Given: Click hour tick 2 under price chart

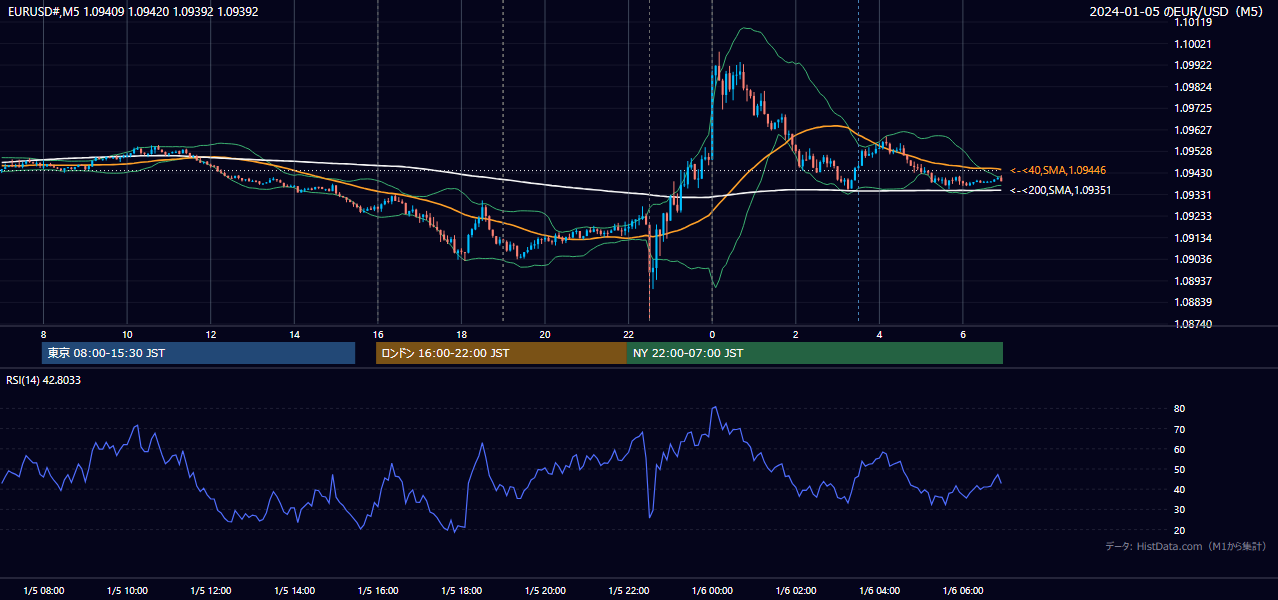Looking at the screenshot, I should (x=796, y=334).
